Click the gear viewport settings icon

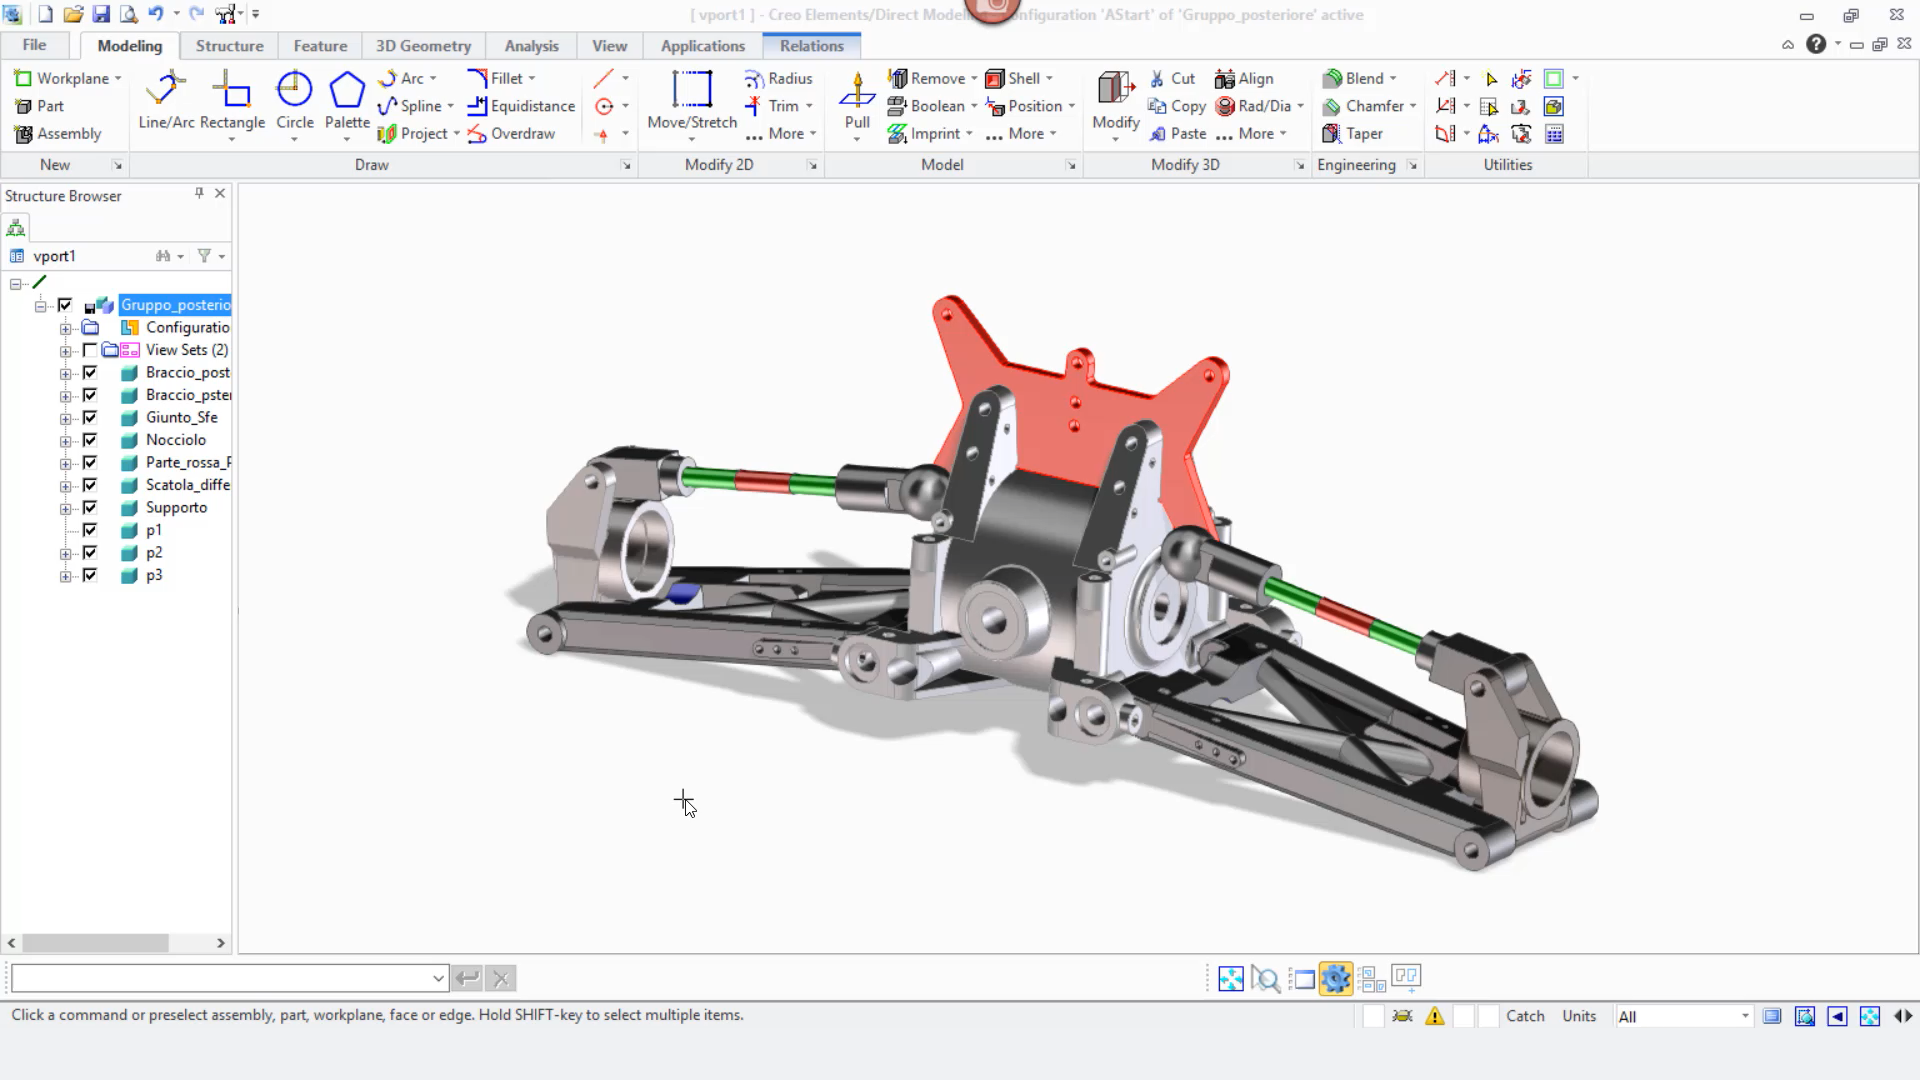(1335, 978)
